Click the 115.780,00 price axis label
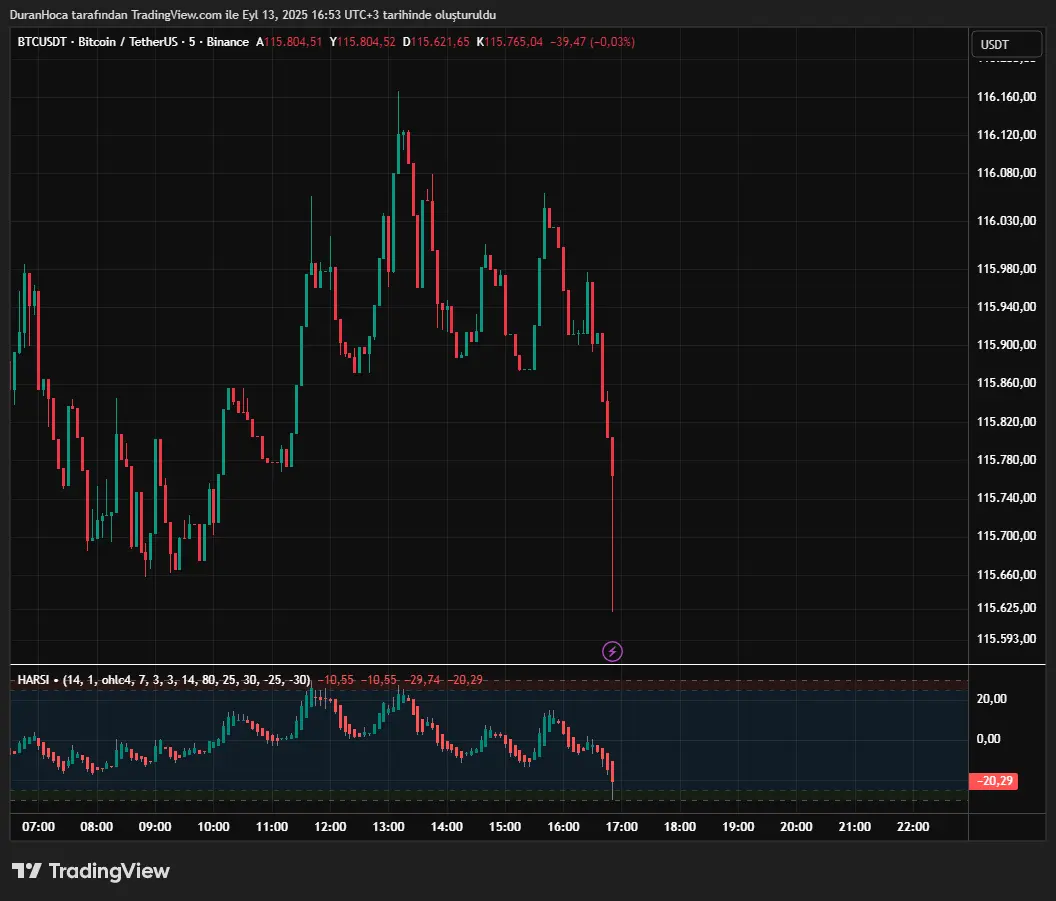The width and height of the screenshot is (1056, 901). point(1006,460)
